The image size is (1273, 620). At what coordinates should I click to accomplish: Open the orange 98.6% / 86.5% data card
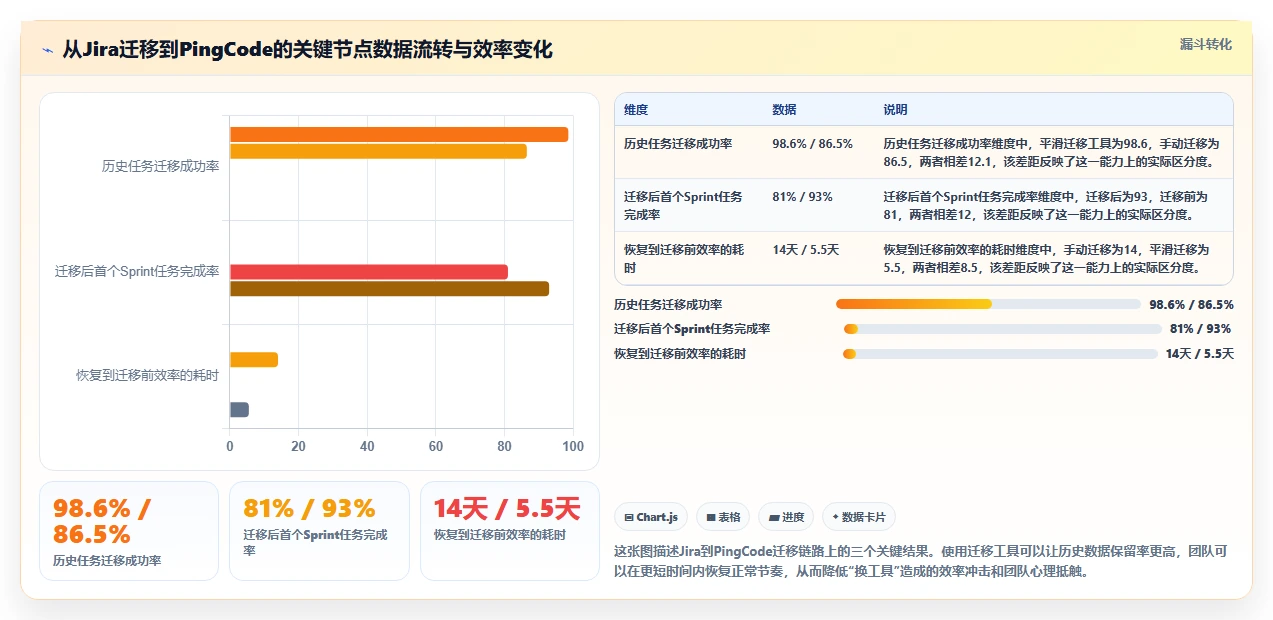pos(129,531)
